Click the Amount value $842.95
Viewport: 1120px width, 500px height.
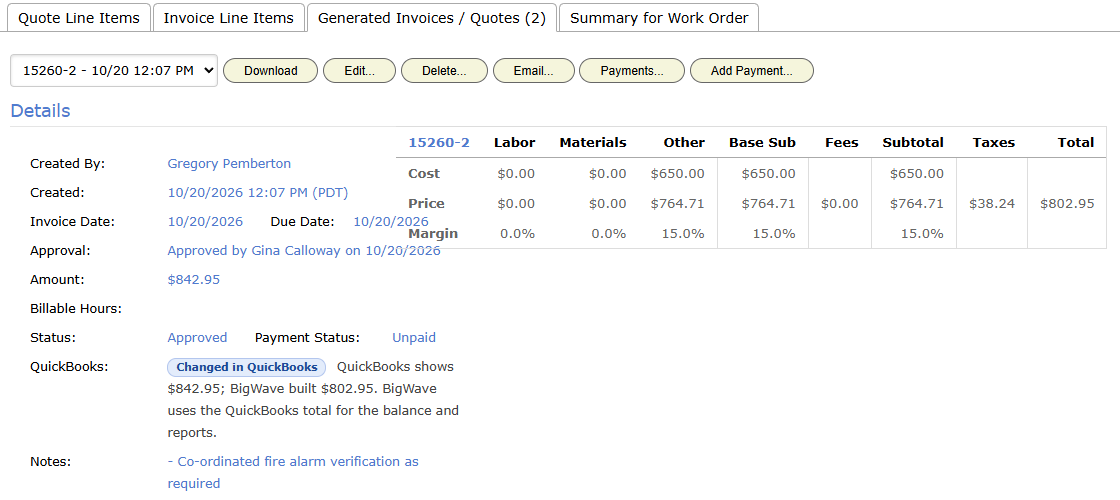(194, 280)
